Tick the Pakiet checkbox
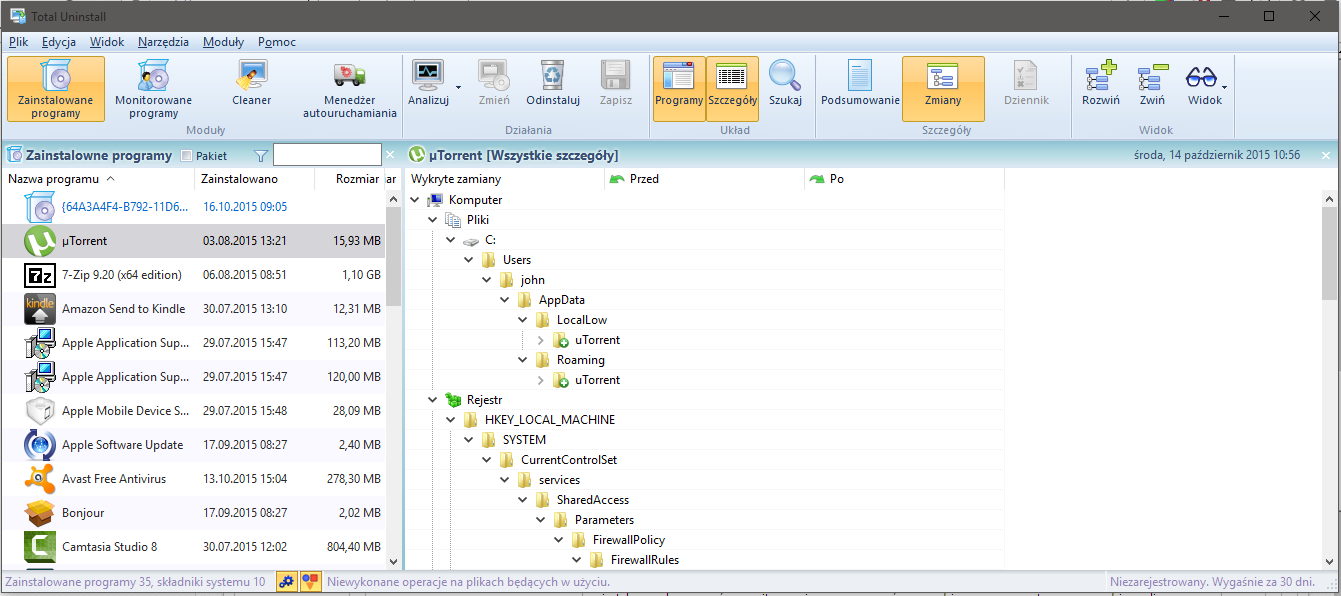The height and width of the screenshot is (596, 1341). click(186, 156)
